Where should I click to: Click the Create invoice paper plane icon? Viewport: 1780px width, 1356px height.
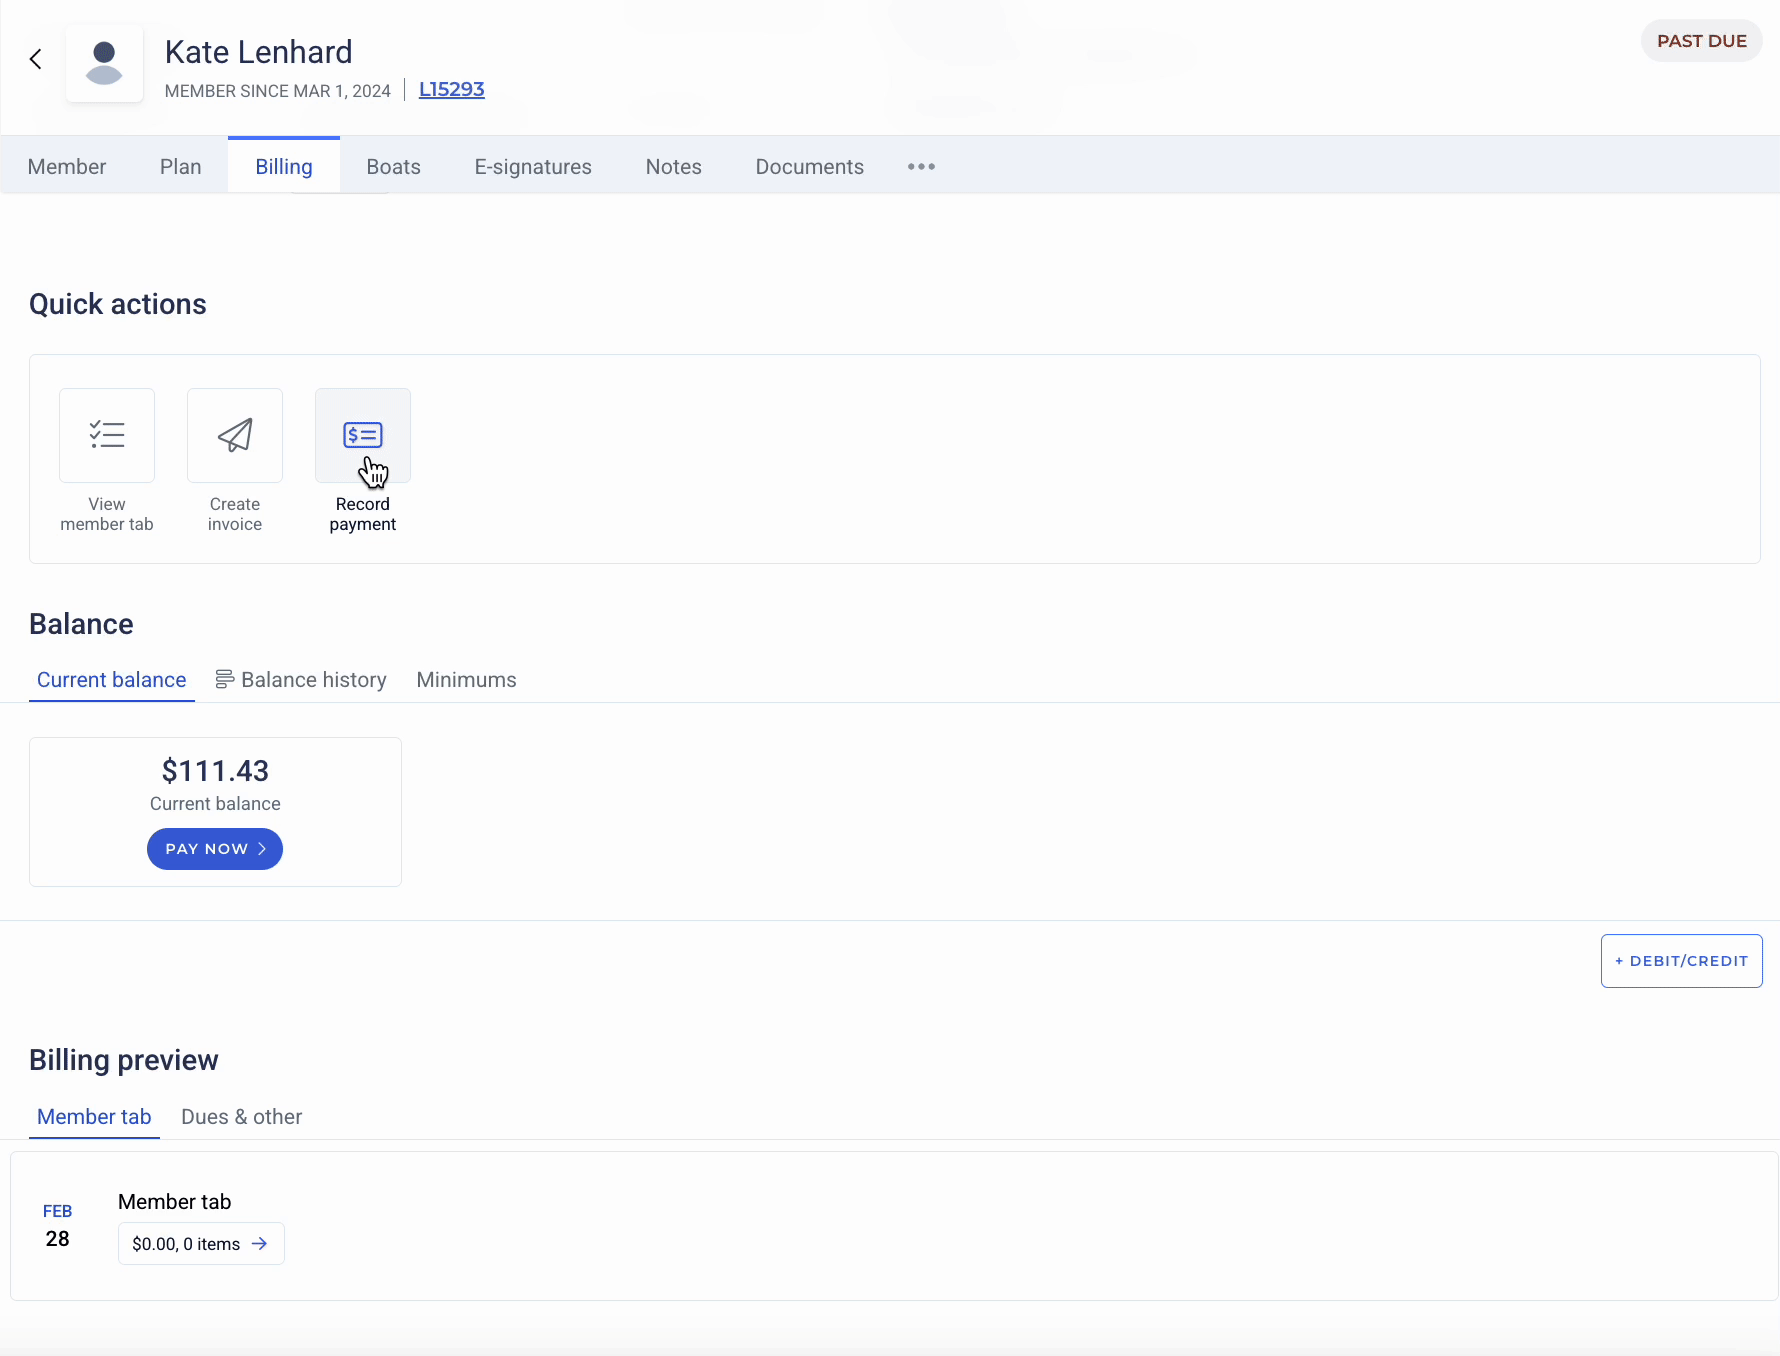[235, 436]
